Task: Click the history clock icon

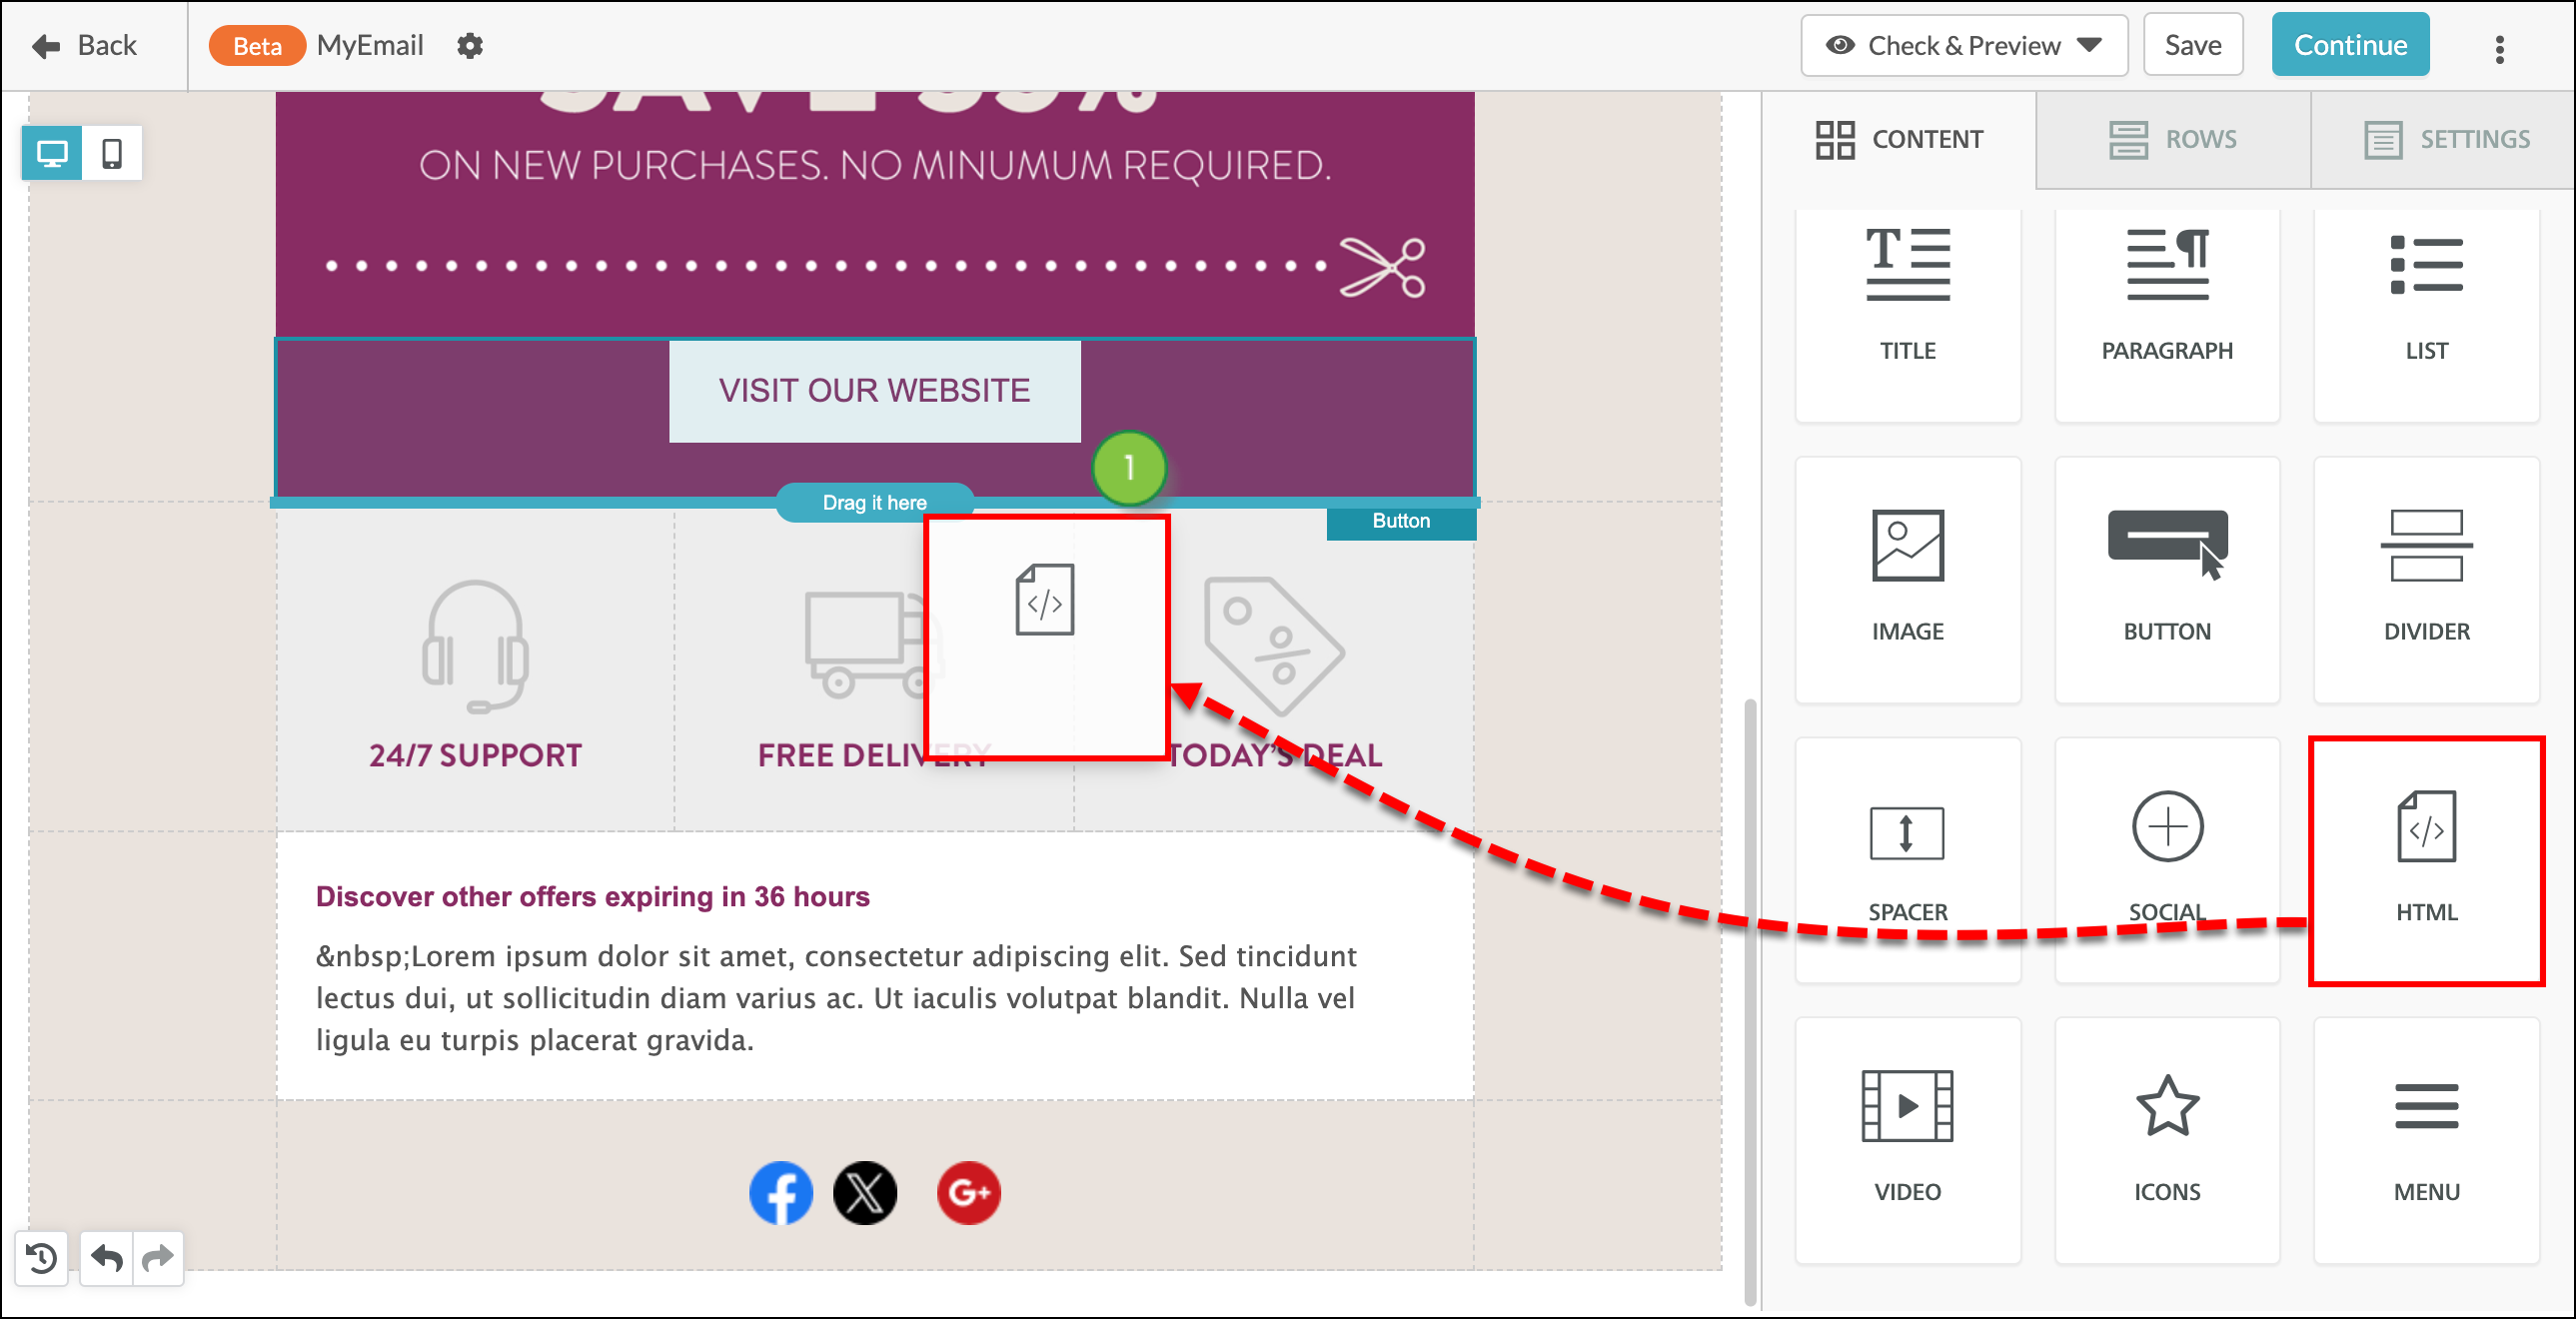Action: pyautogui.click(x=42, y=1257)
